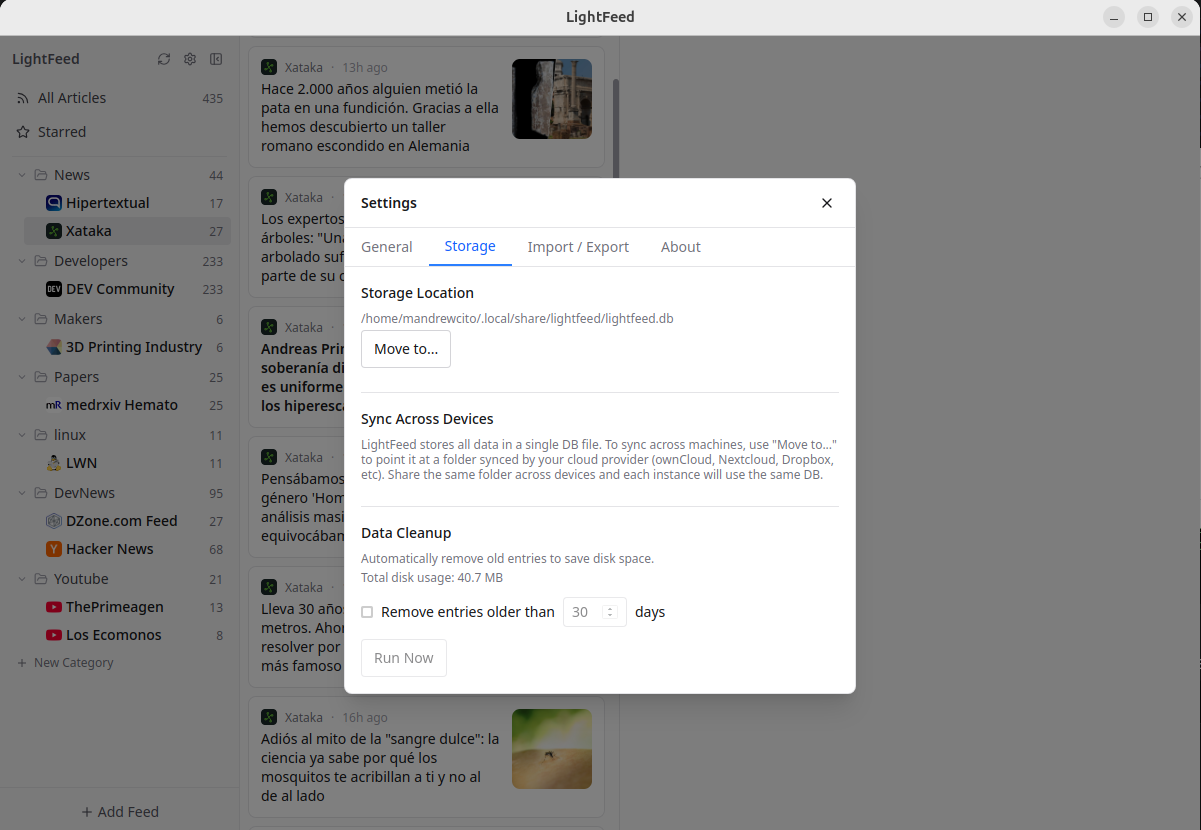Click the medrxiv Hemato feed icon
Image resolution: width=1201 pixels, height=830 pixels.
(x=54, y=405)
